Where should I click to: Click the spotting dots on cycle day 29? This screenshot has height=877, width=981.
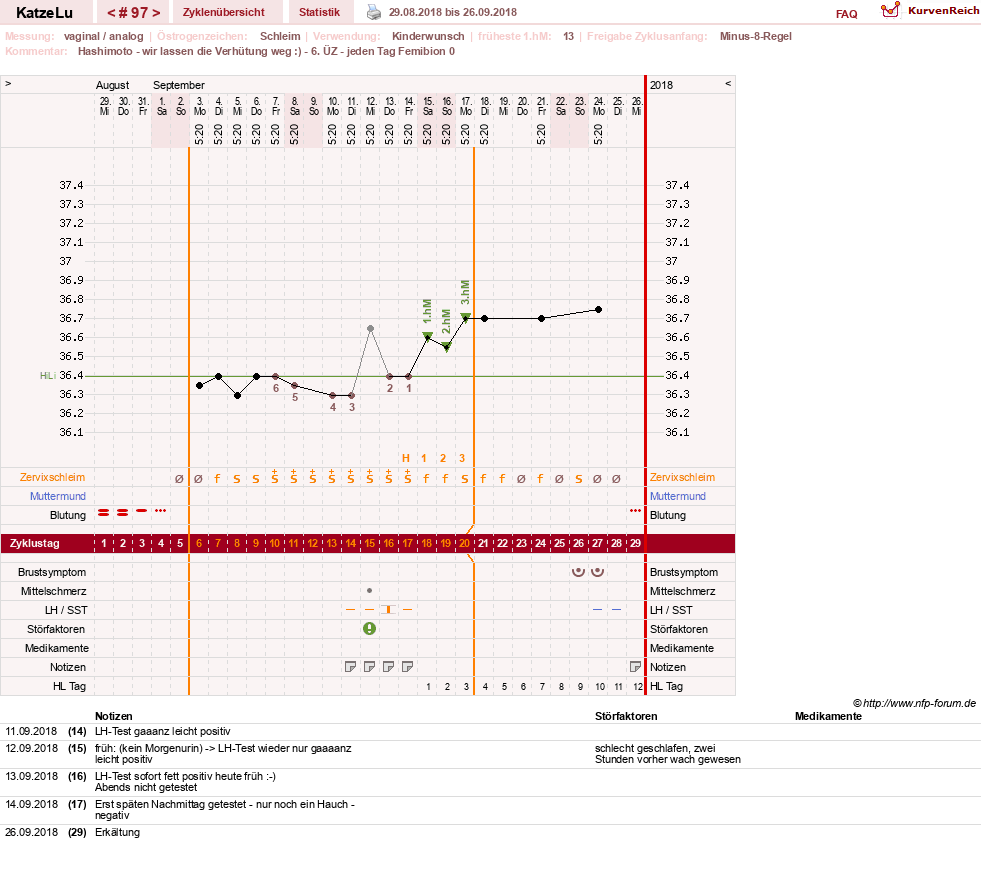click(x=635, y=511)
